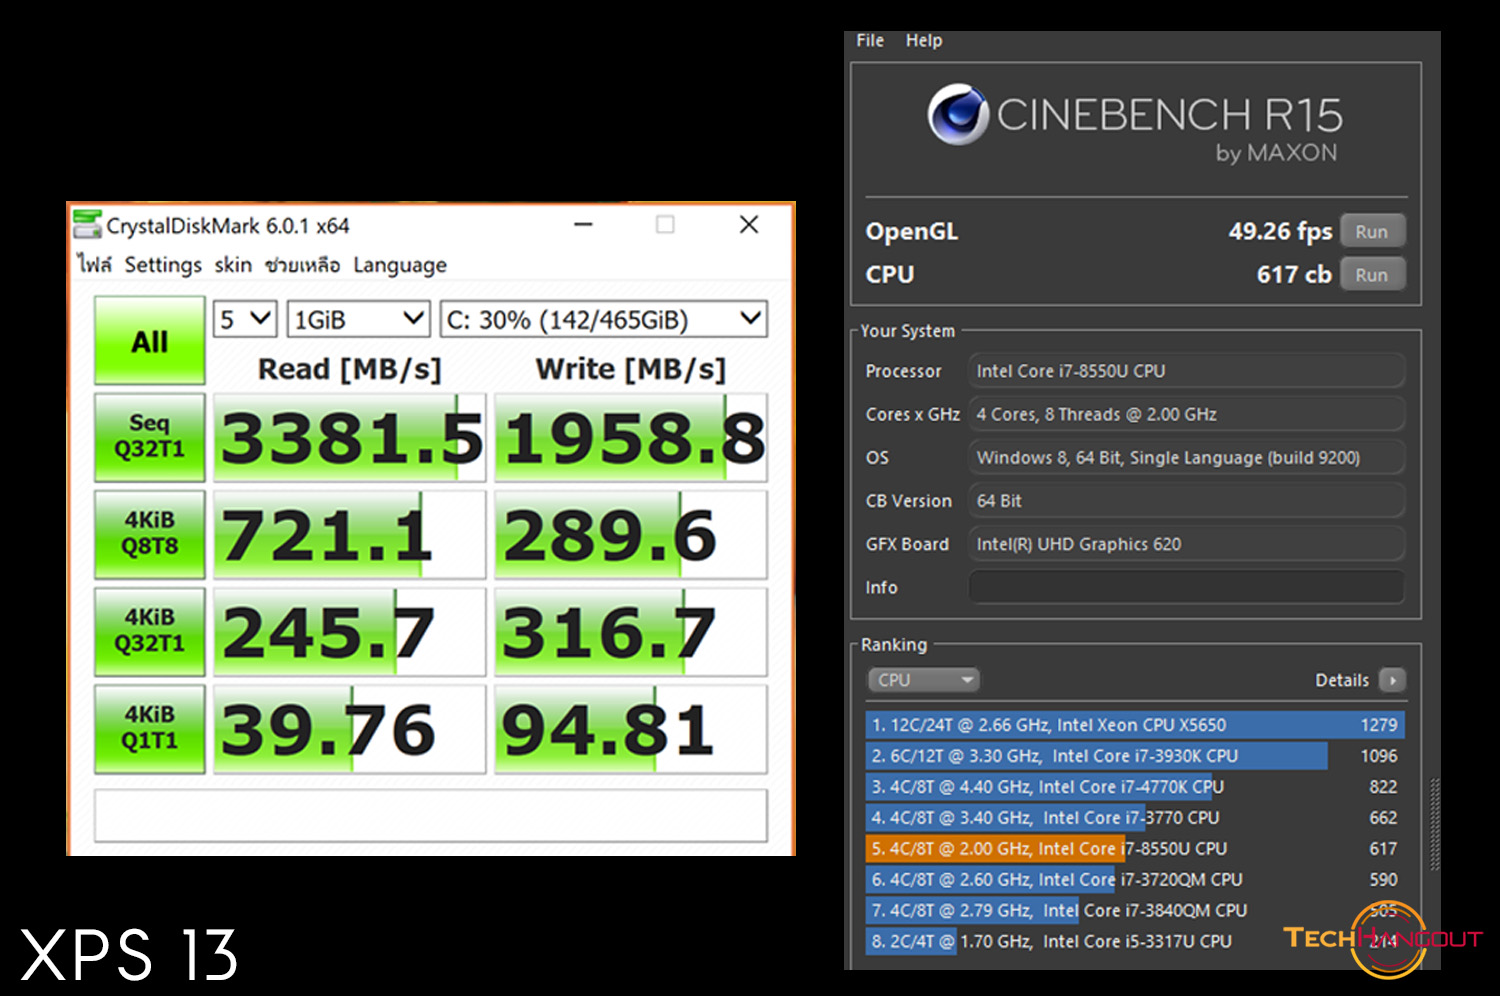
Task: Select ranking row Core i7-3930K CPU
Action: pyautogui.click(x=1135, y=756)
